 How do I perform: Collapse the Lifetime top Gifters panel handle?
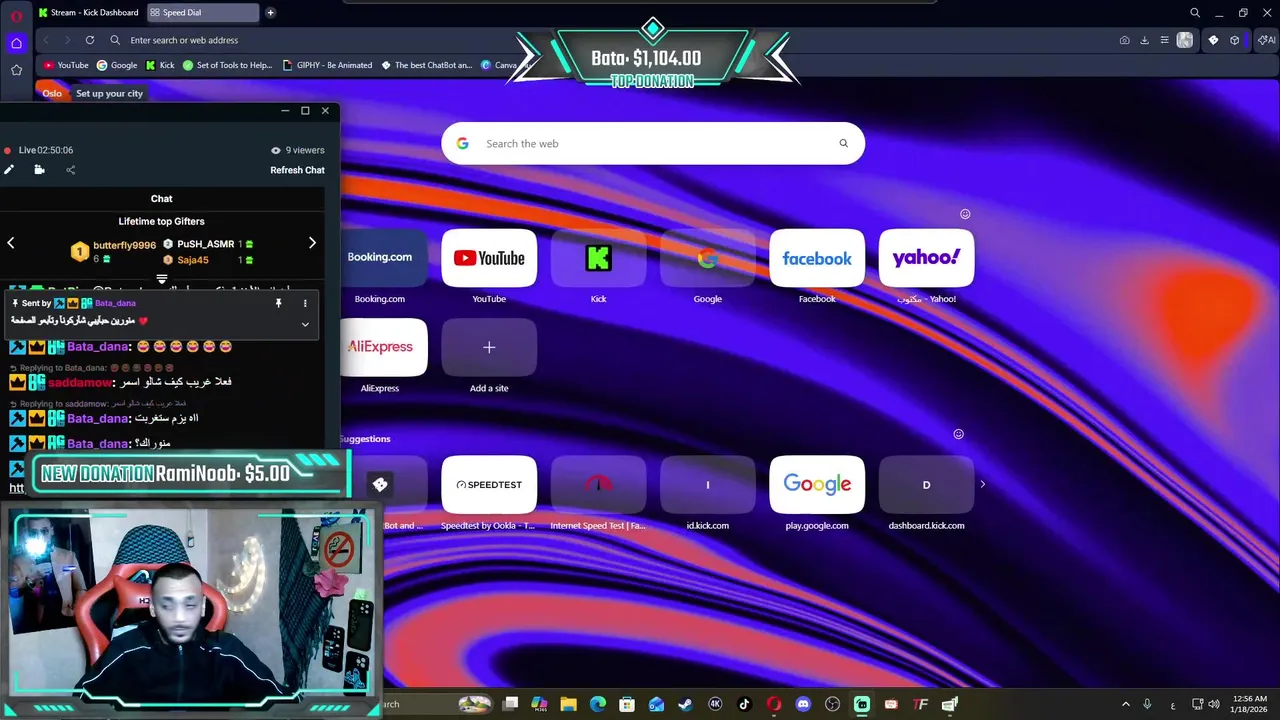[x=162, y=279]
